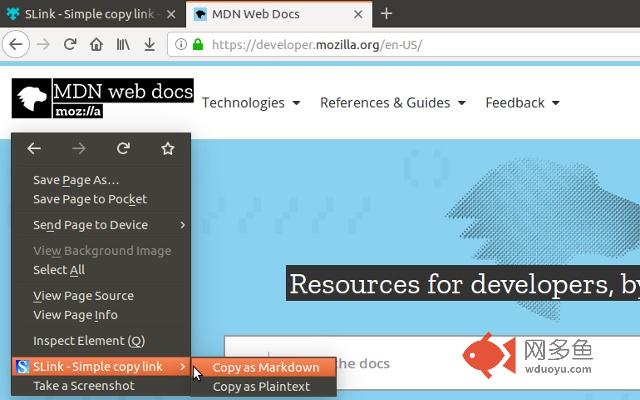
Task: Expand SLink submenu chevron
Action: click(x=182, y=367)
